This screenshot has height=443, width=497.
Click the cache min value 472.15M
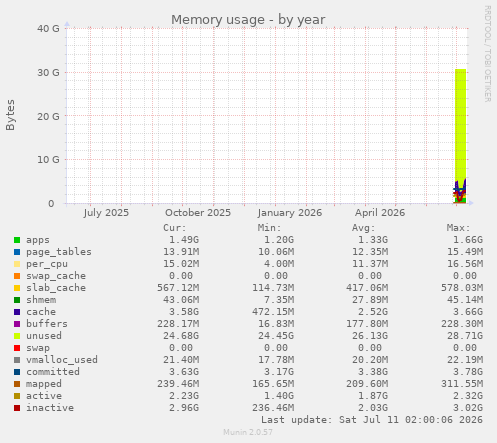tap(273, 312)
